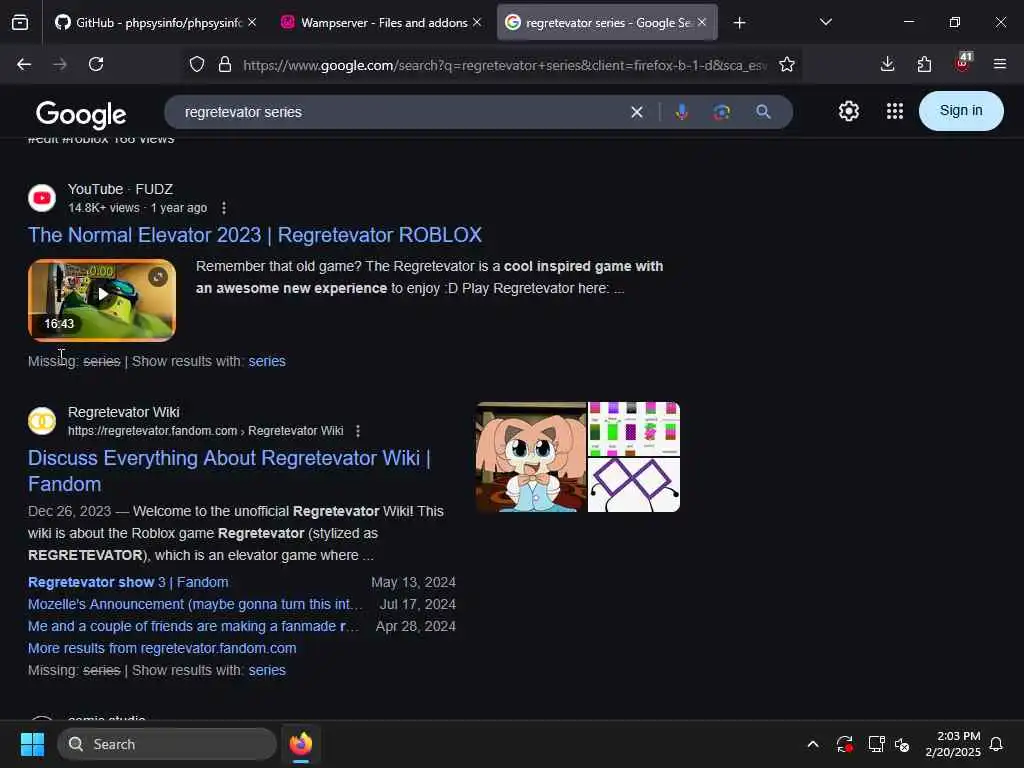Viewport: 1024px width, 768px height.
Task: View site security padlock info
Action: (x=225, y=65)
